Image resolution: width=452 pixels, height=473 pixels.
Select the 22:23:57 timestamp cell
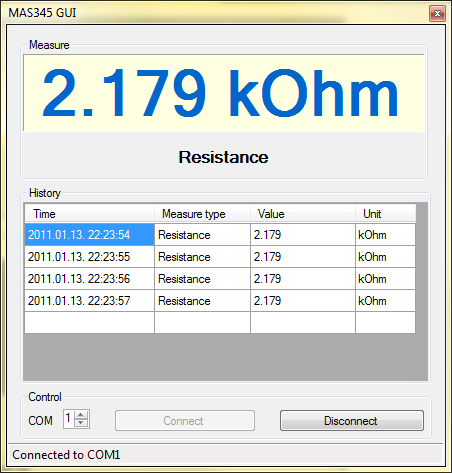point(89,301)
